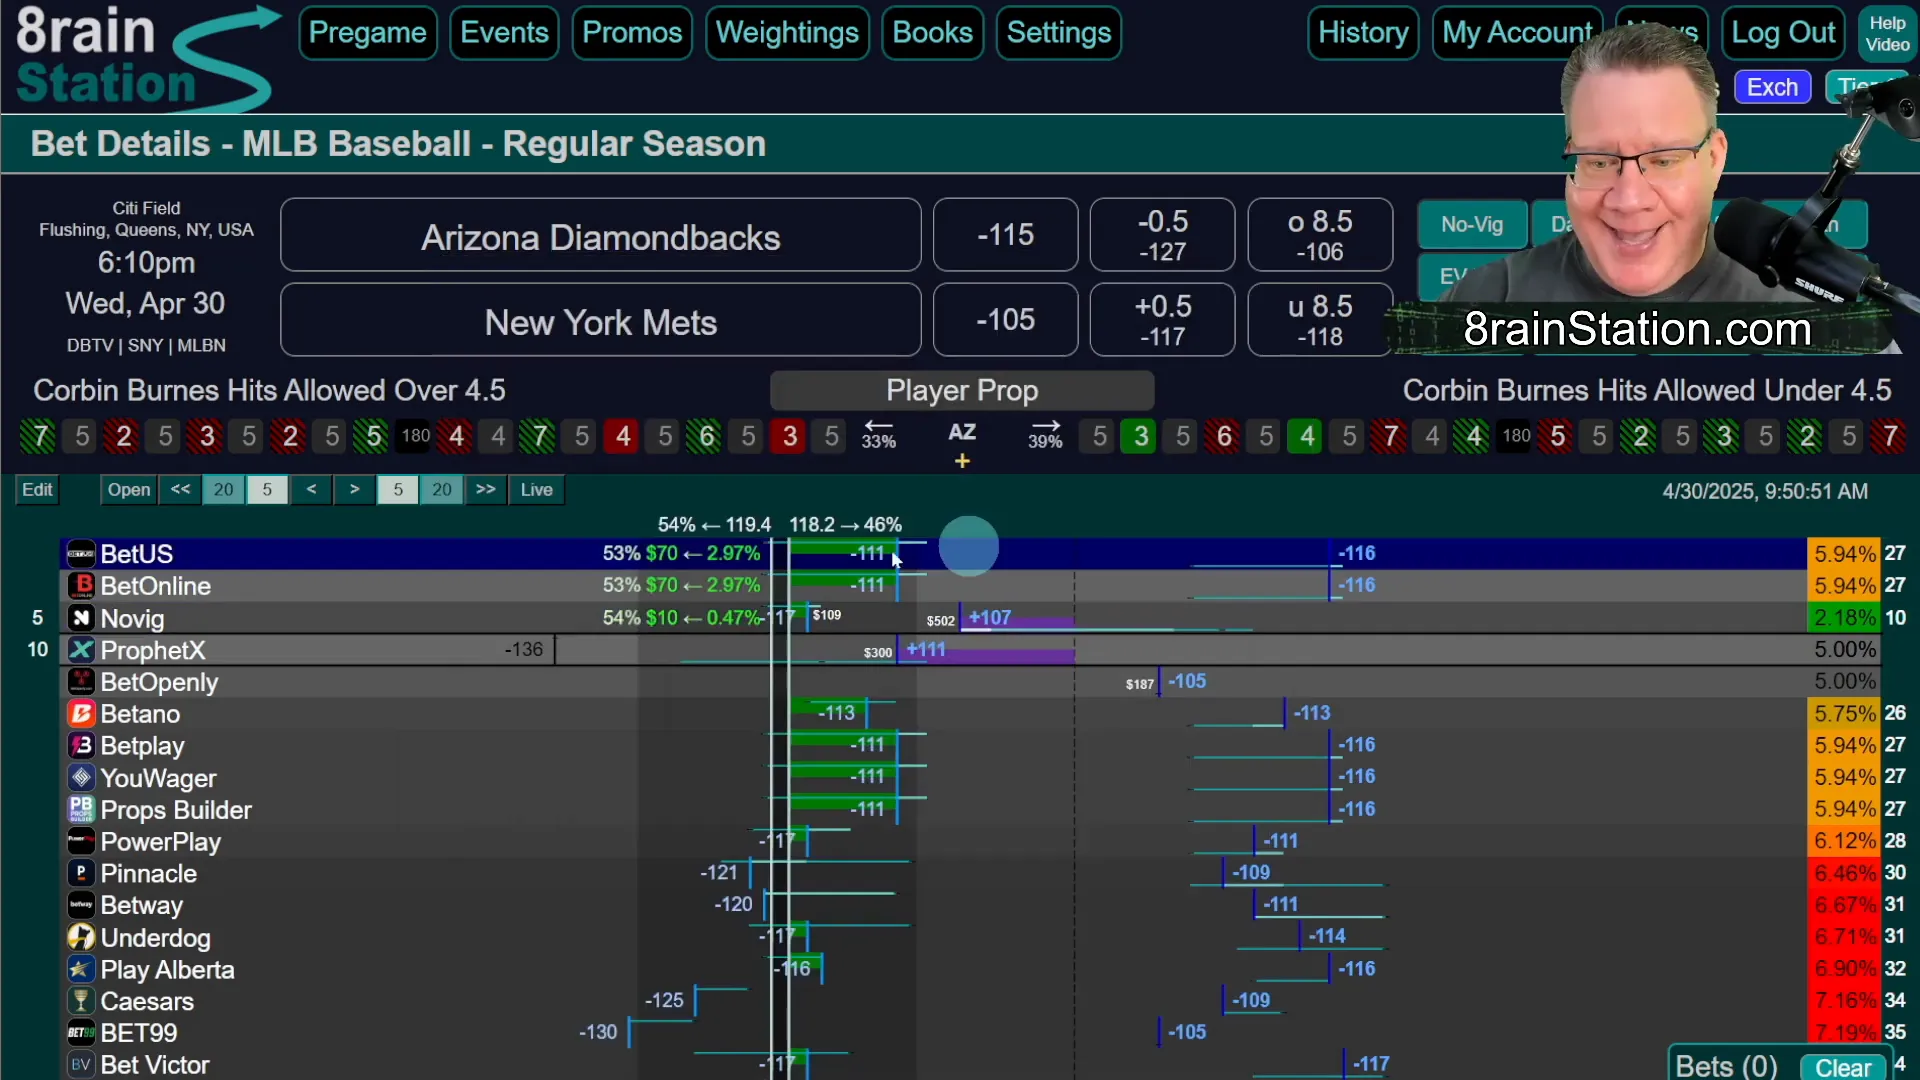Step forward with the >> button
Image resolution: width=1920 pixels, height=1080 pixels.
coord(486,490)
